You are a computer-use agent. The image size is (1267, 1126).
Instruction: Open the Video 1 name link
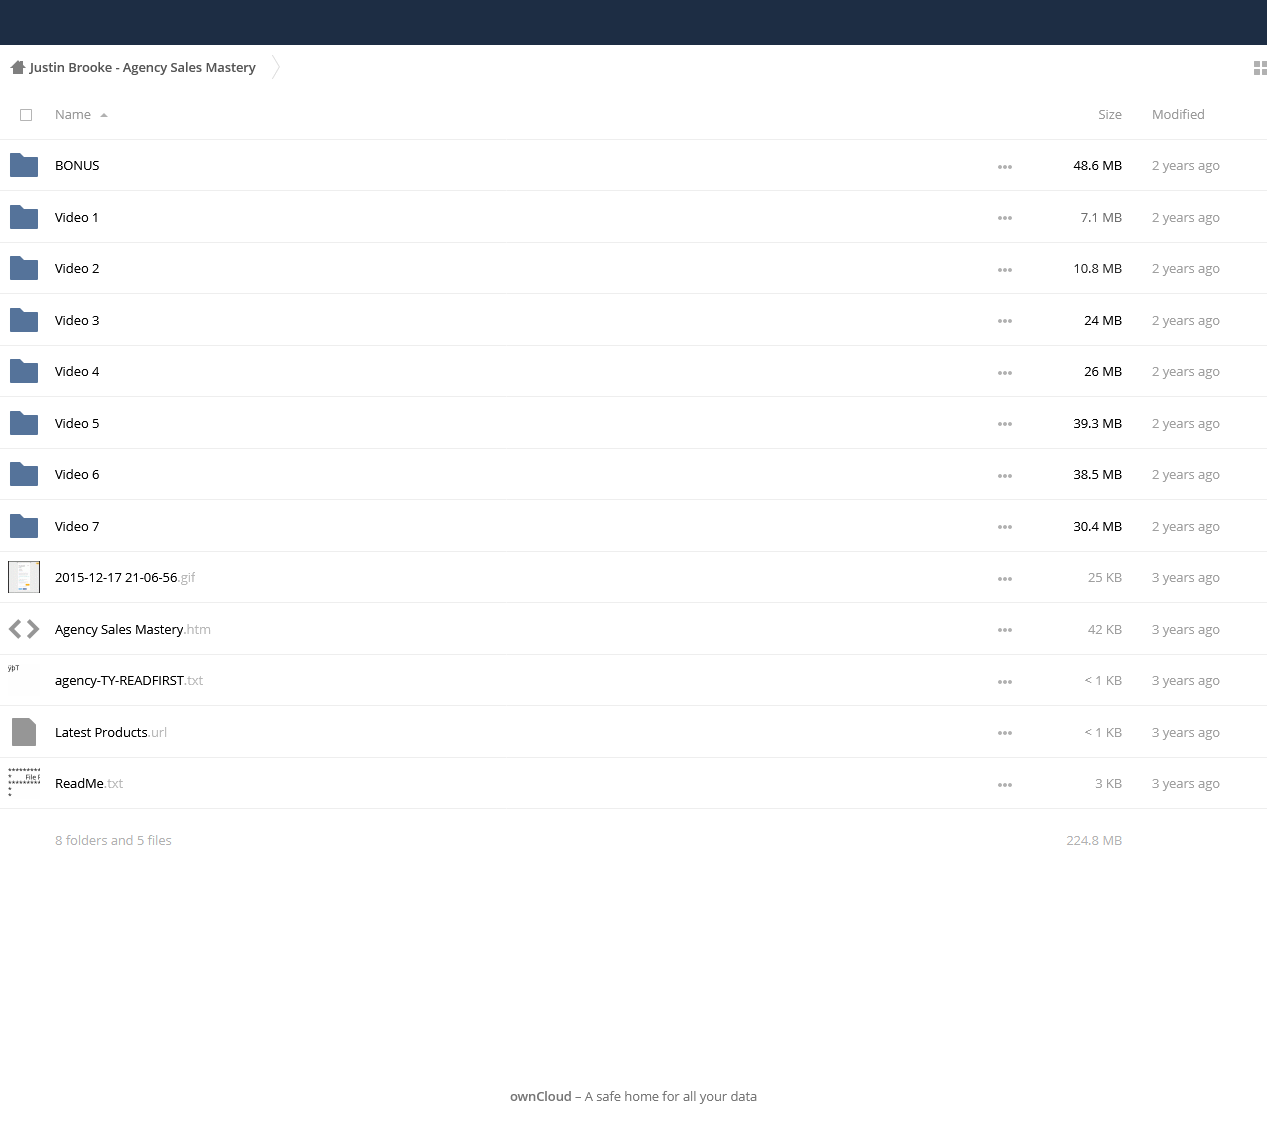click(77, 217)
